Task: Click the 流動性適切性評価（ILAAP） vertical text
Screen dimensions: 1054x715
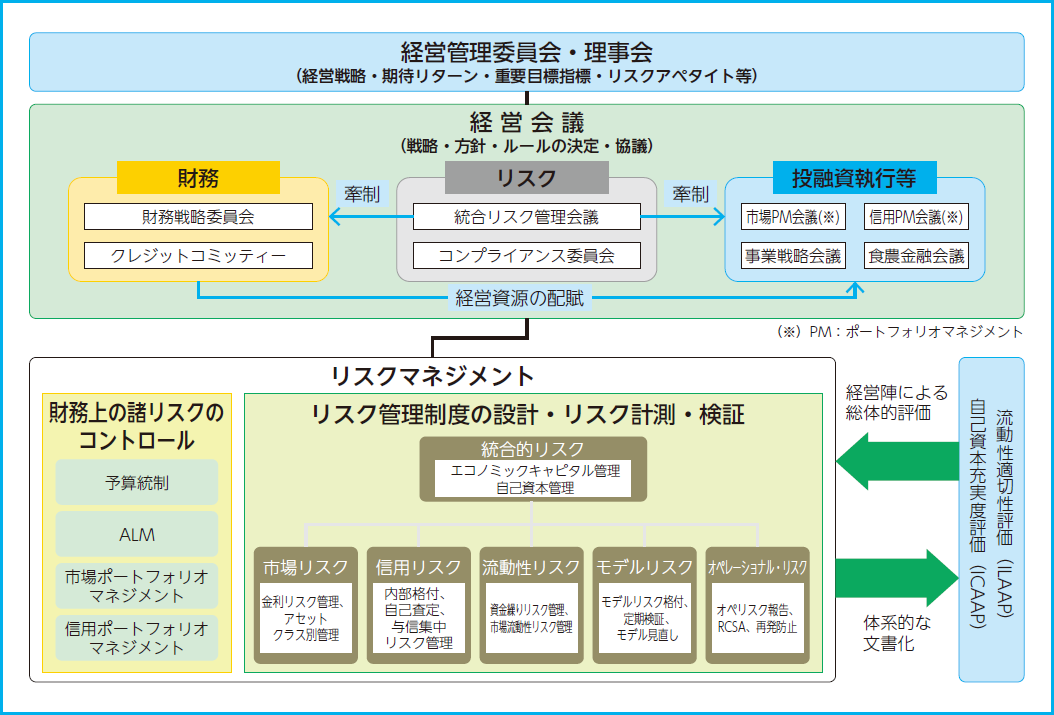Action: pos(1004,513)
